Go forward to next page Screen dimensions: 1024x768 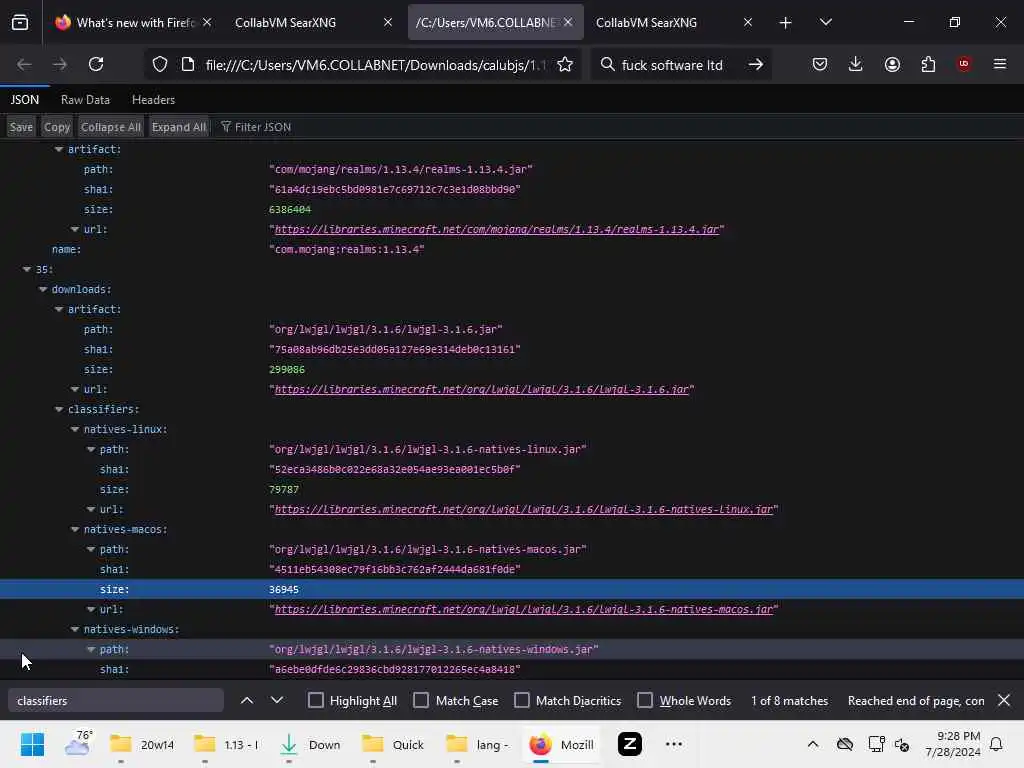tap(59, 64)
